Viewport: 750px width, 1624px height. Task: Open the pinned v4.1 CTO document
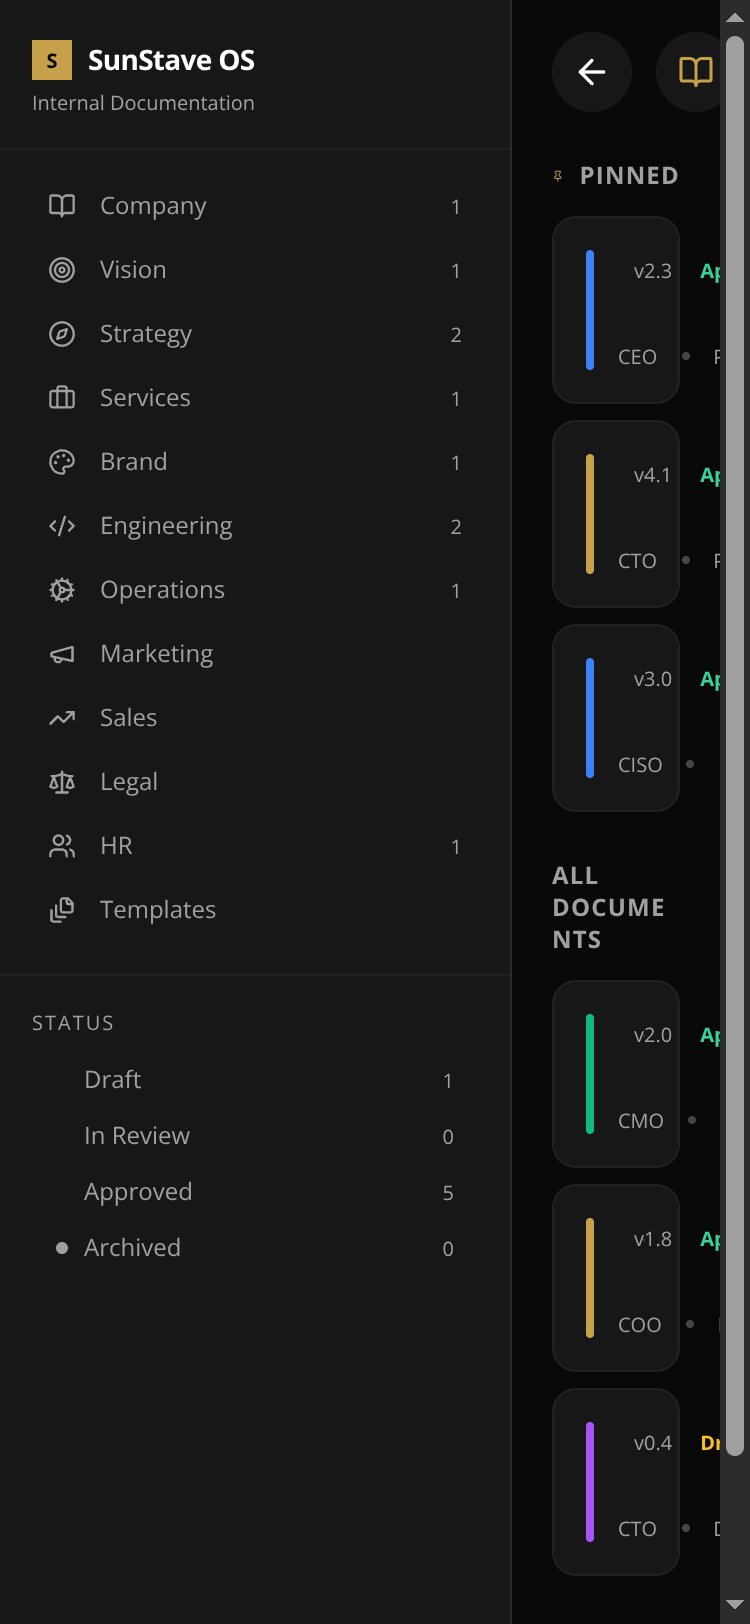click(616, 514)
